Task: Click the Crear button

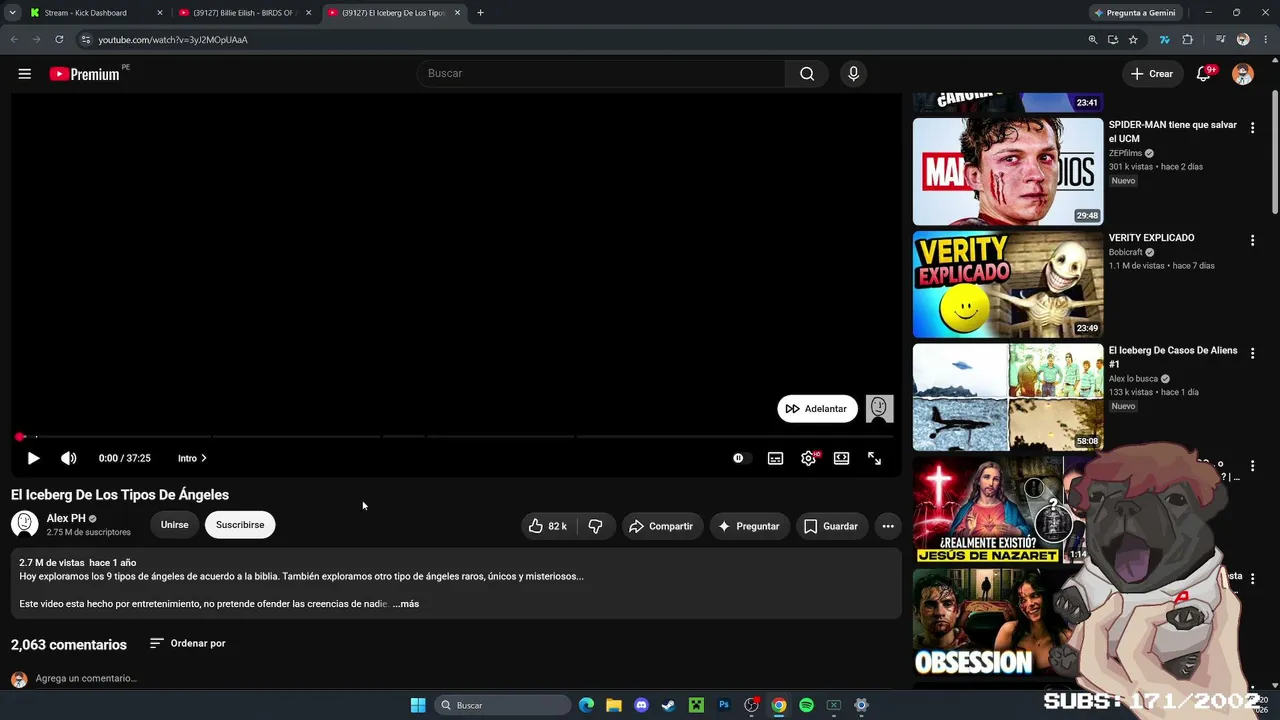Action: click(1152, 74)
